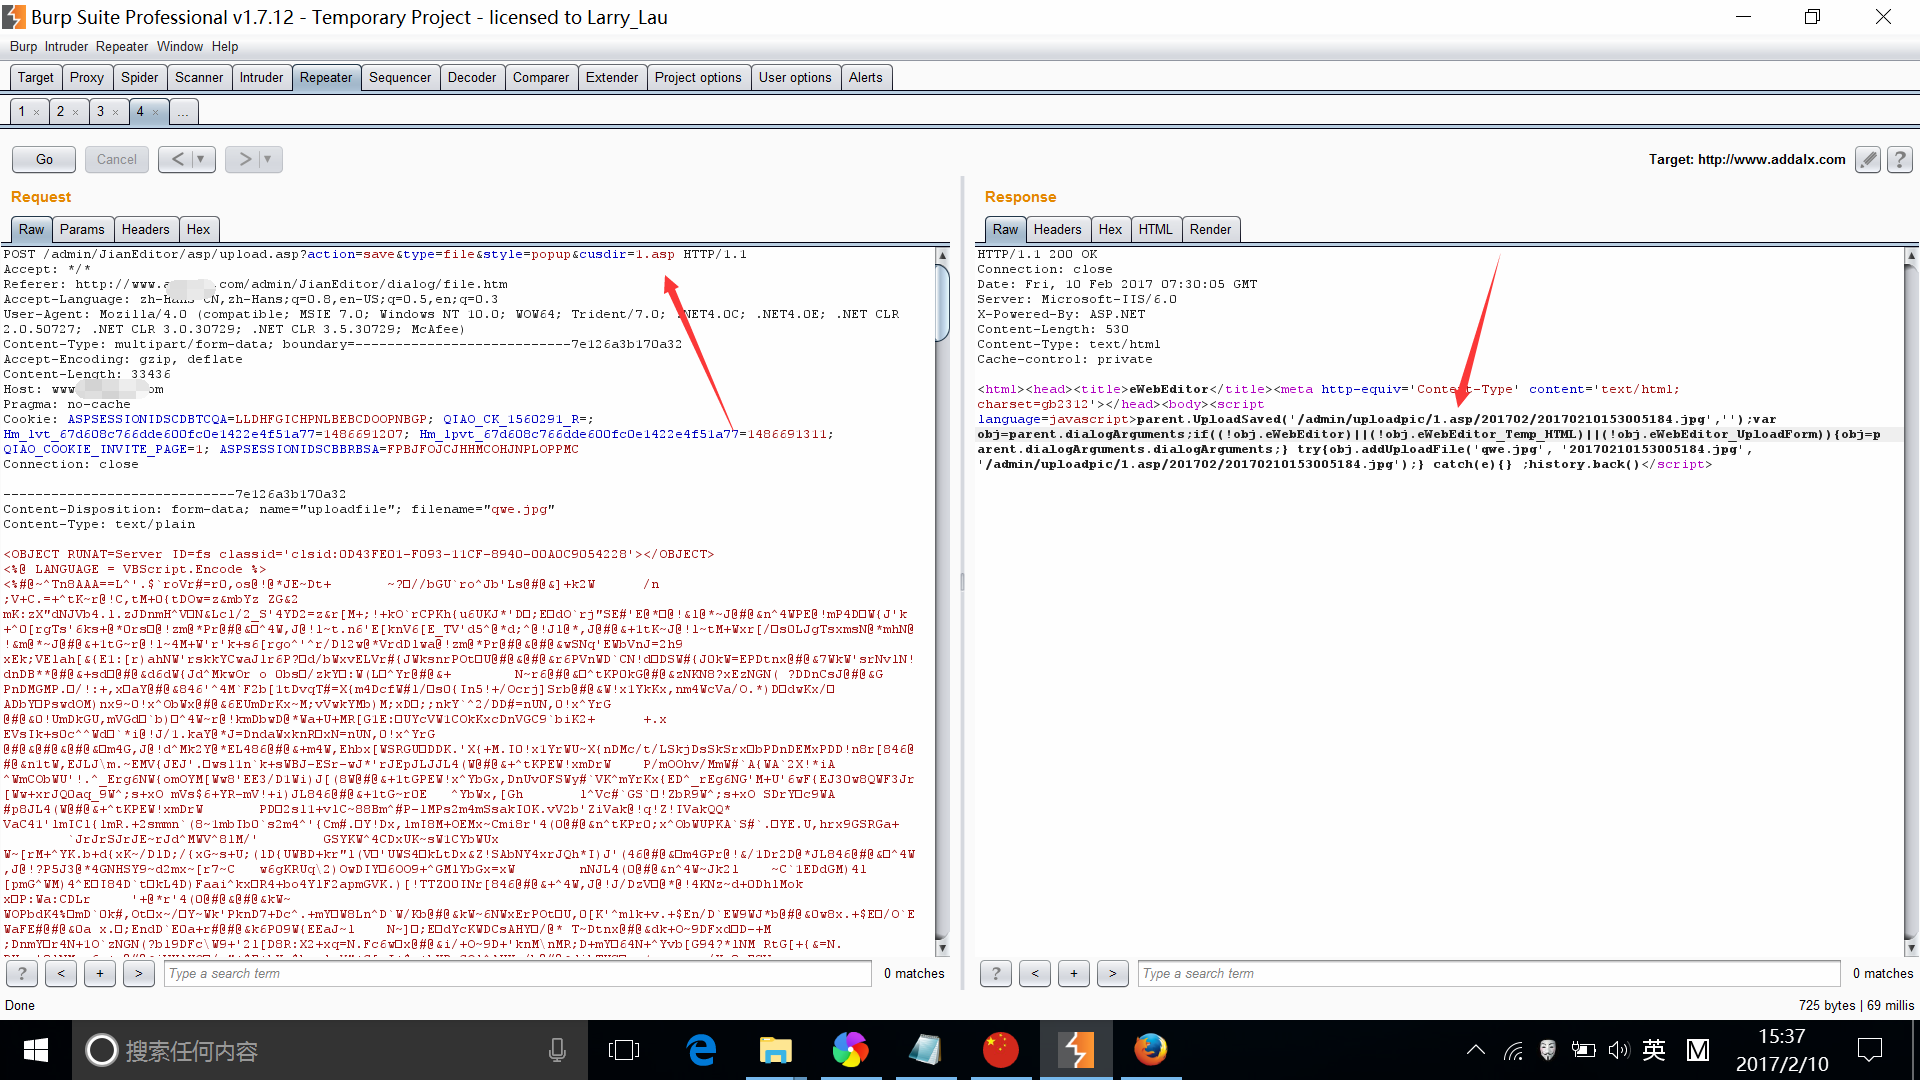This screenshot has width=1920, height=1080.
Task: Click previous match arrow in response search
Action: [1035, 973]
